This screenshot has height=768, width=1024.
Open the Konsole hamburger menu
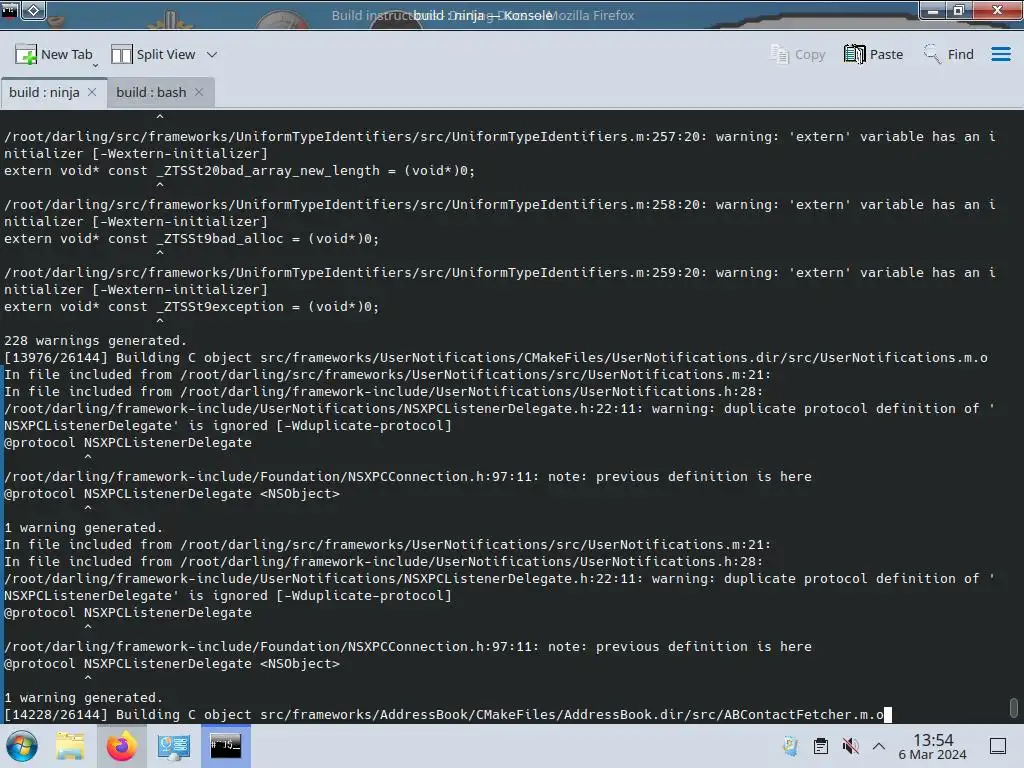pos(1000,54)
